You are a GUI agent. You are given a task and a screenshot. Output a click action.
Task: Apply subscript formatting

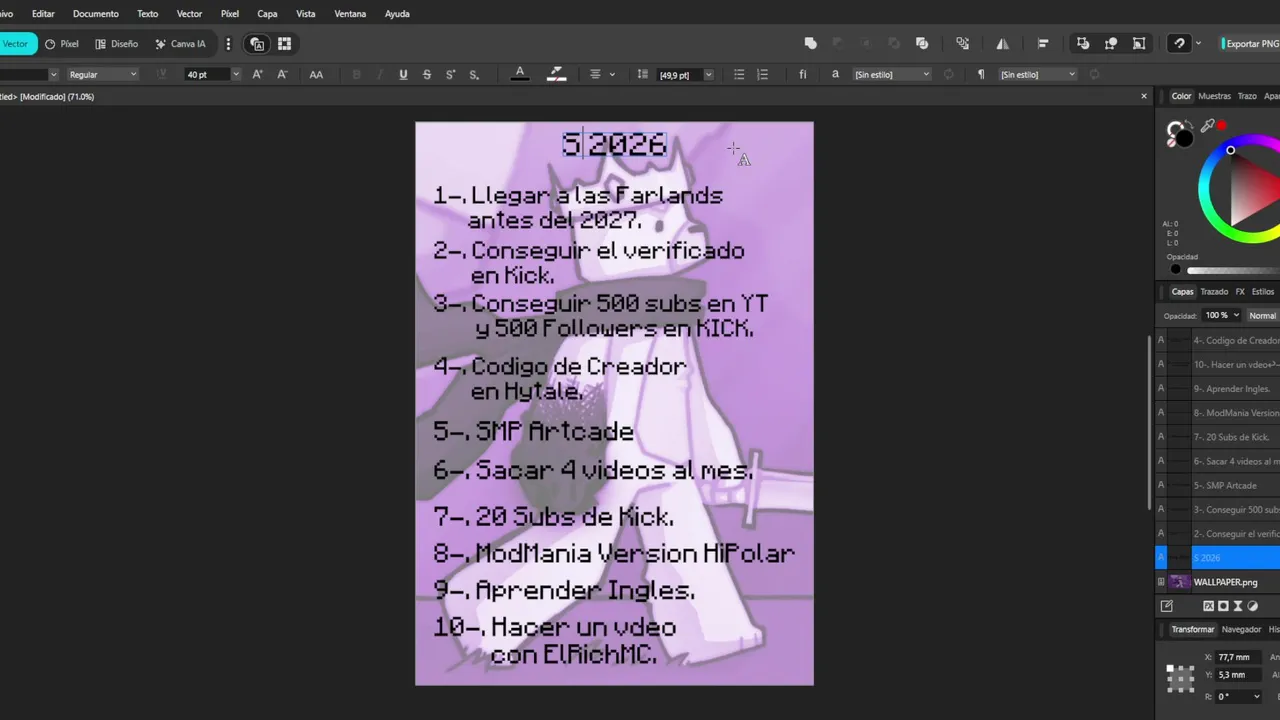474,74
